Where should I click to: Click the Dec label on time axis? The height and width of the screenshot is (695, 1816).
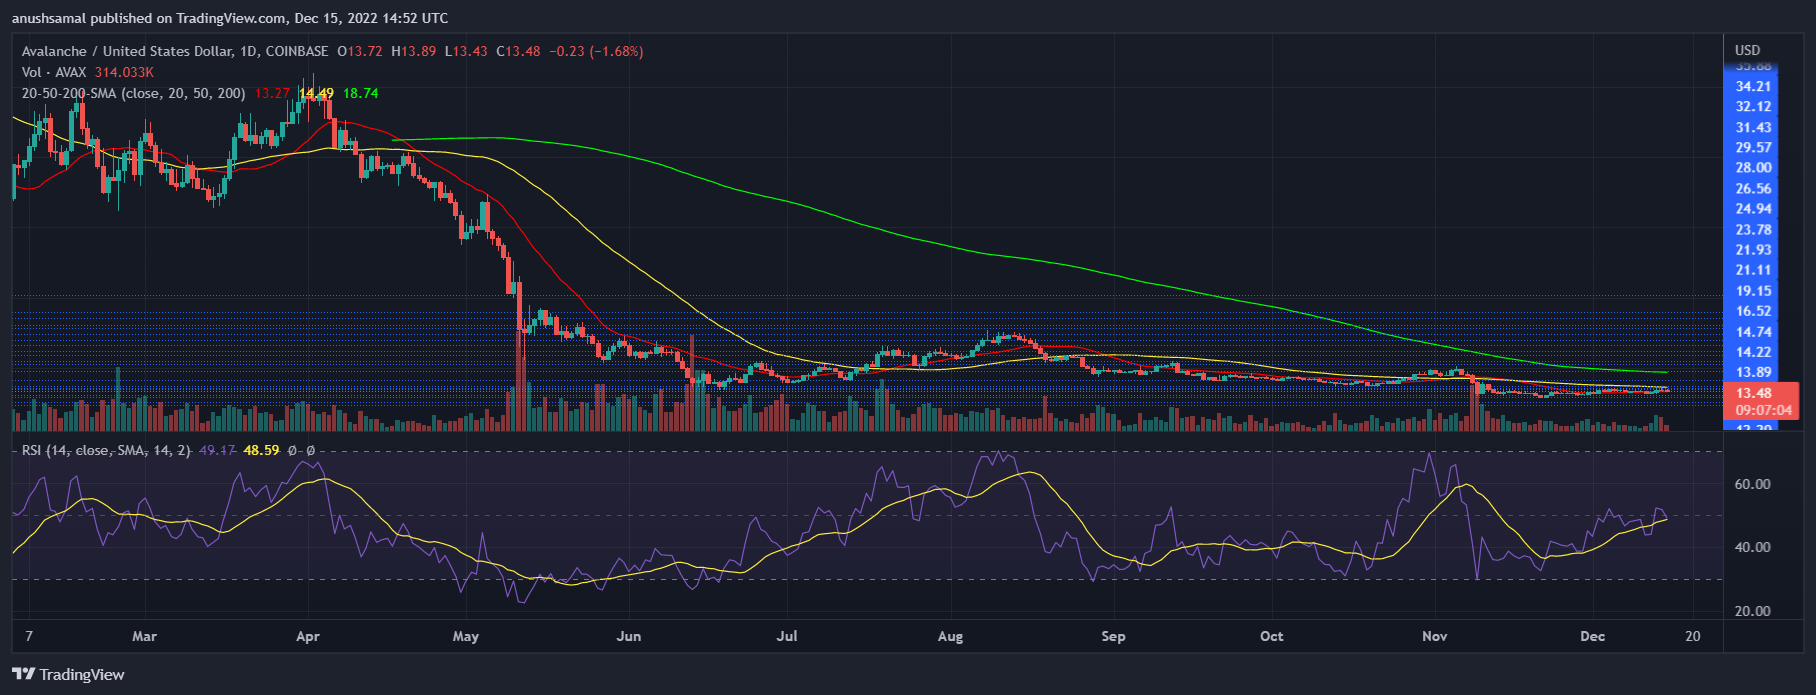coord(1592,636)
